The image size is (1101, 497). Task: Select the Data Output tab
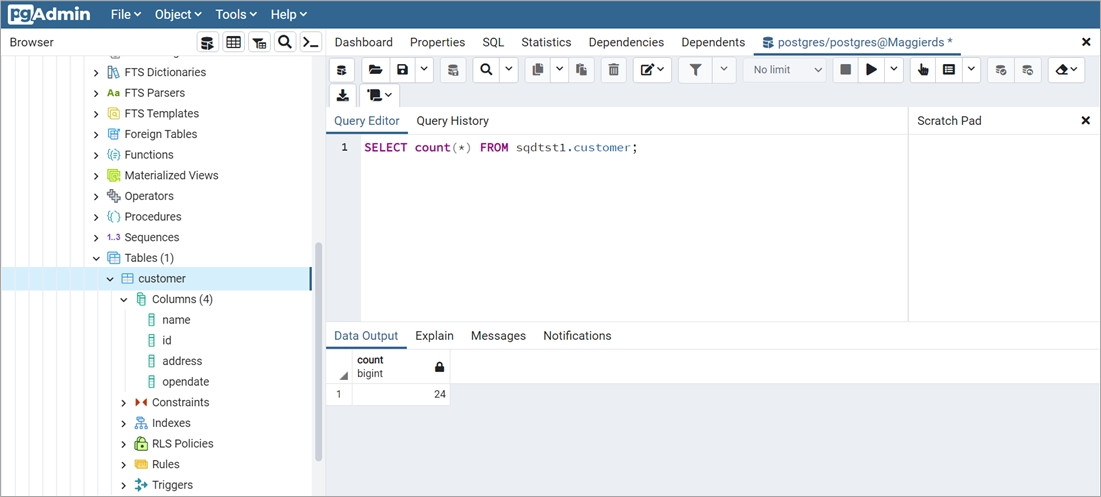(366, 336)
